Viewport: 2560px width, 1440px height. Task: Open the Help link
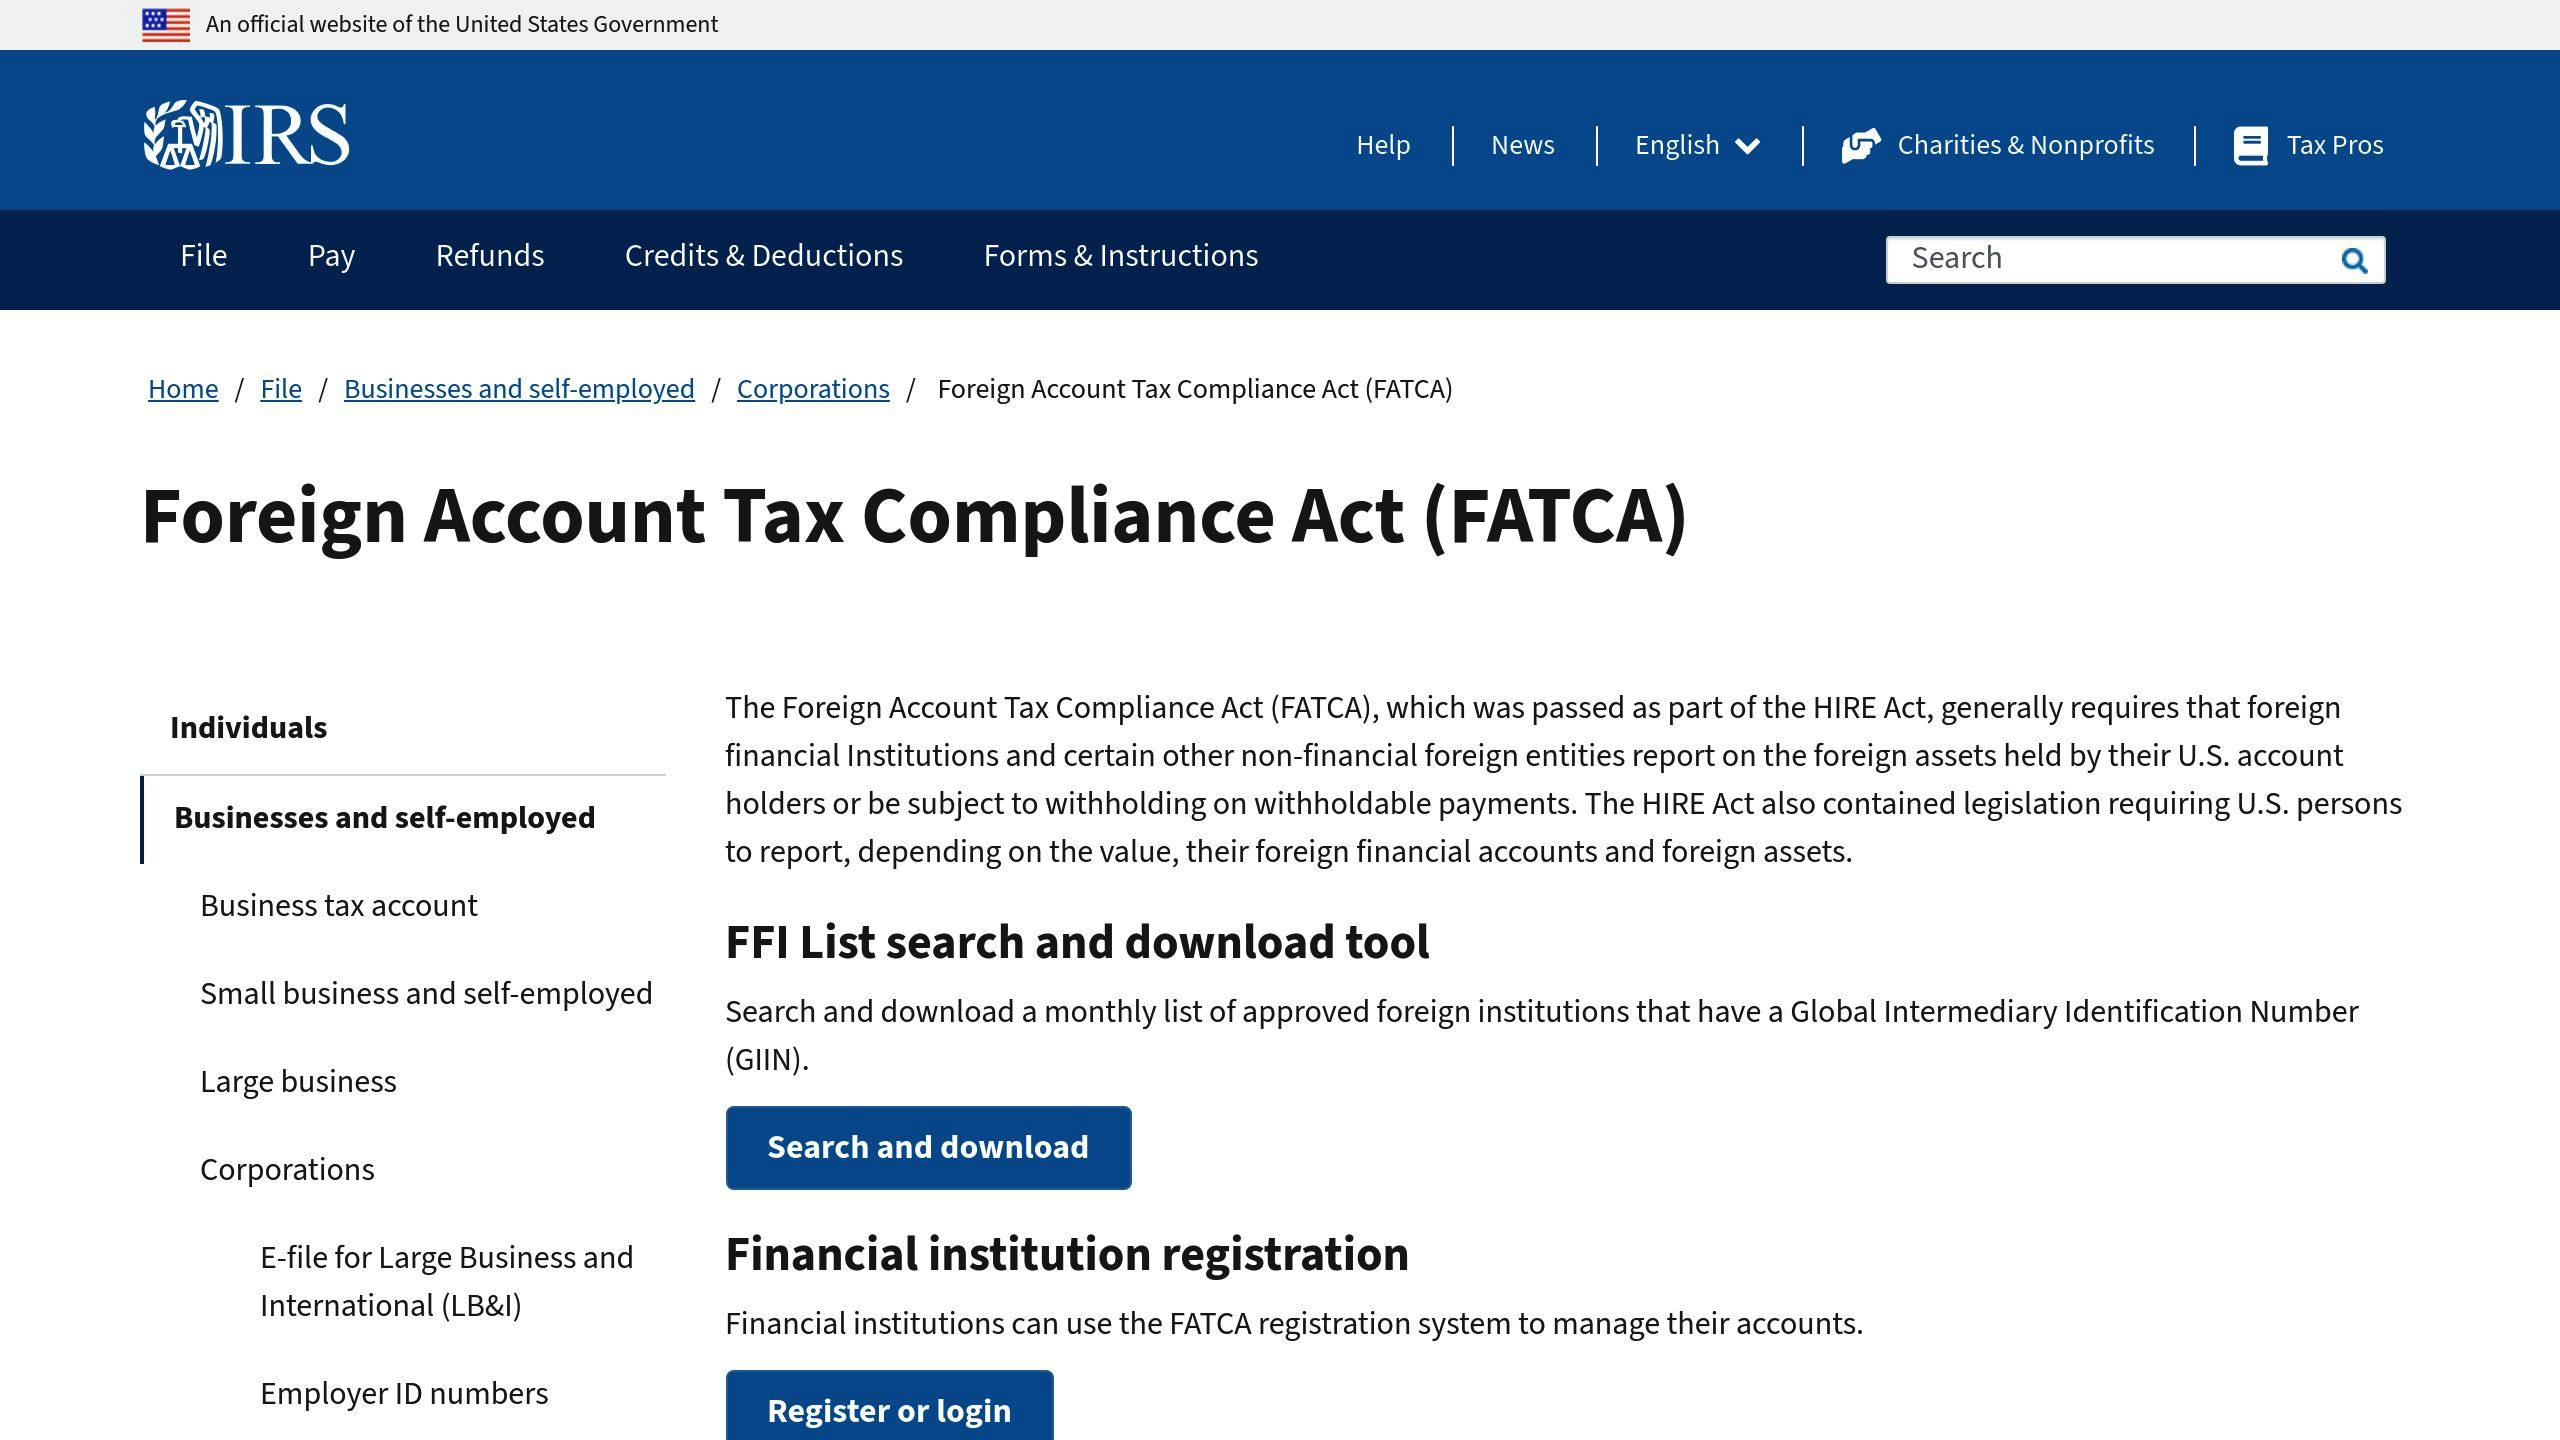(x=1383, y=145)
